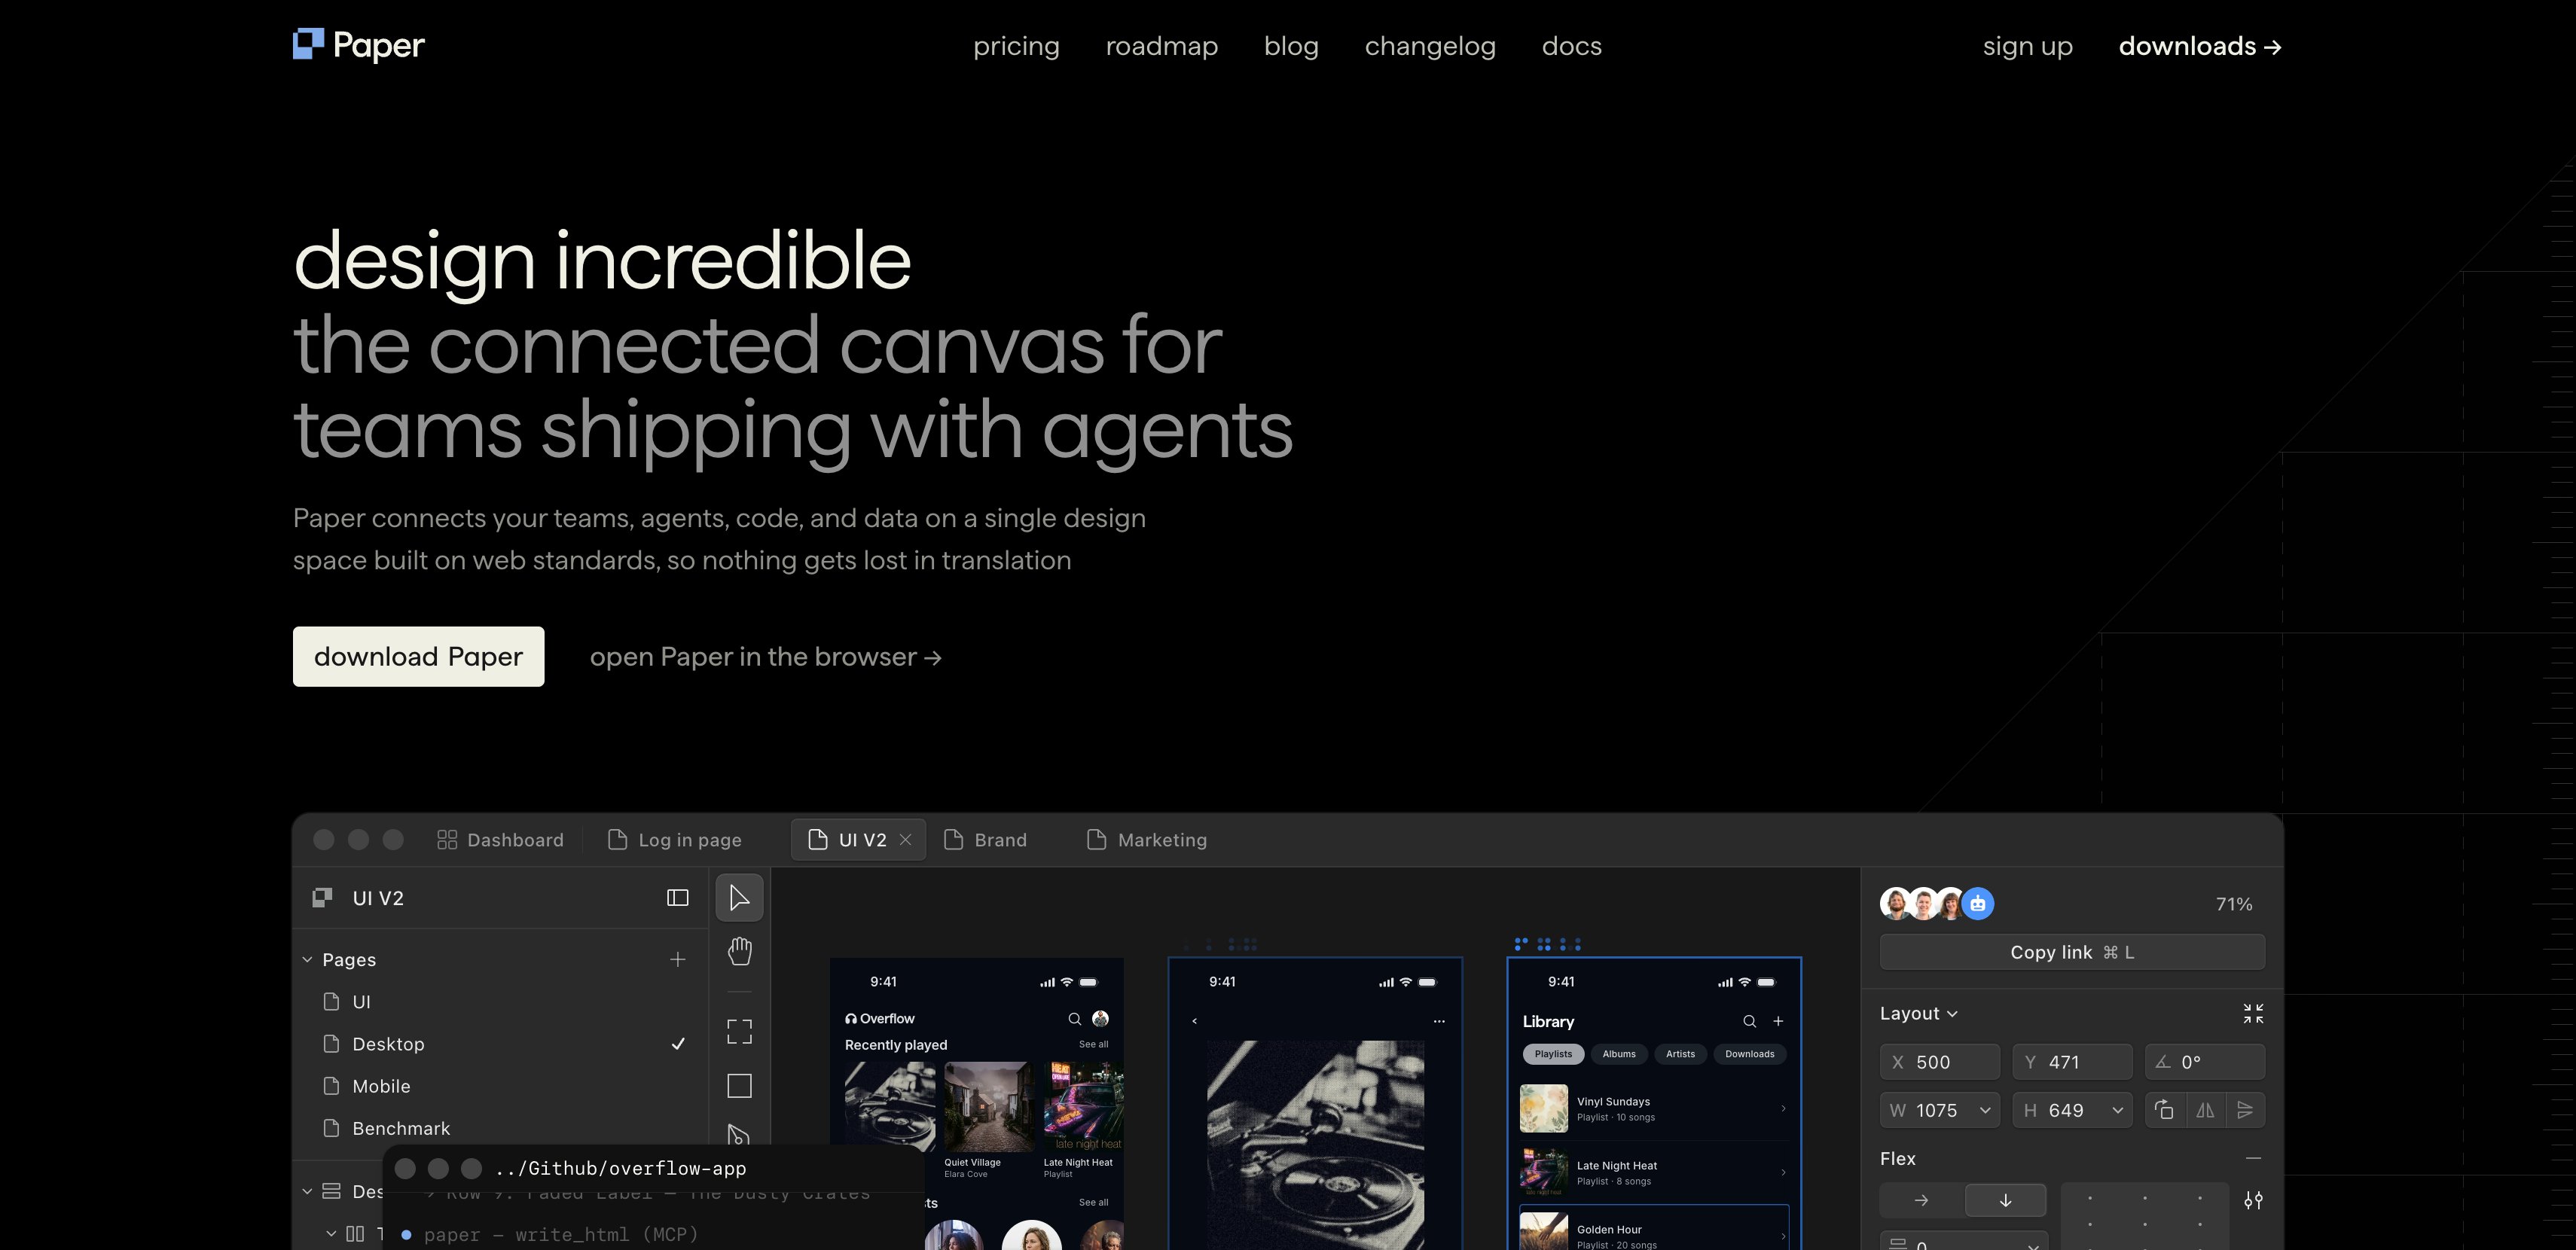Select the Pen tool in the toolbar
The height and width of the screenshot is (1250, 2576).
739,1134
